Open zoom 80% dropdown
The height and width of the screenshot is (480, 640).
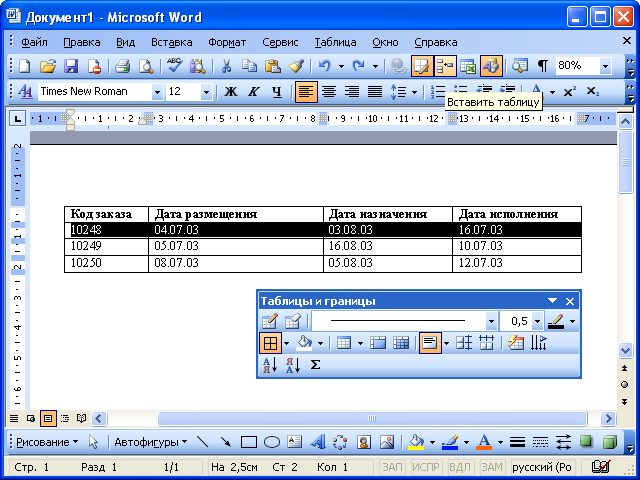(x=605, y=66)
